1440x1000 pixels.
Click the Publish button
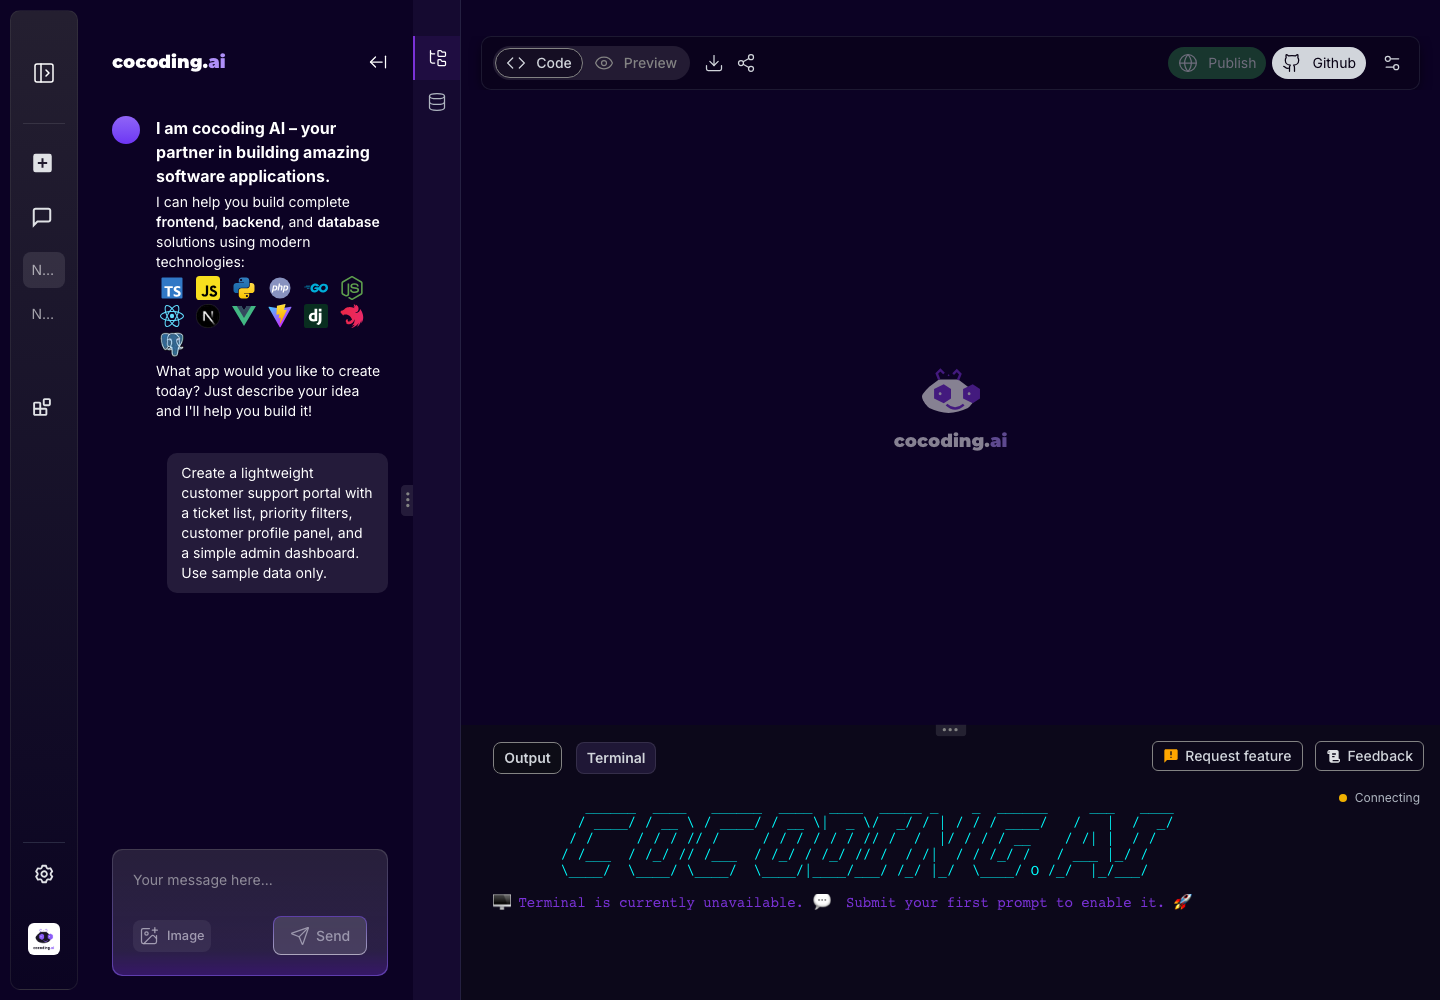tap(1217, 63)
